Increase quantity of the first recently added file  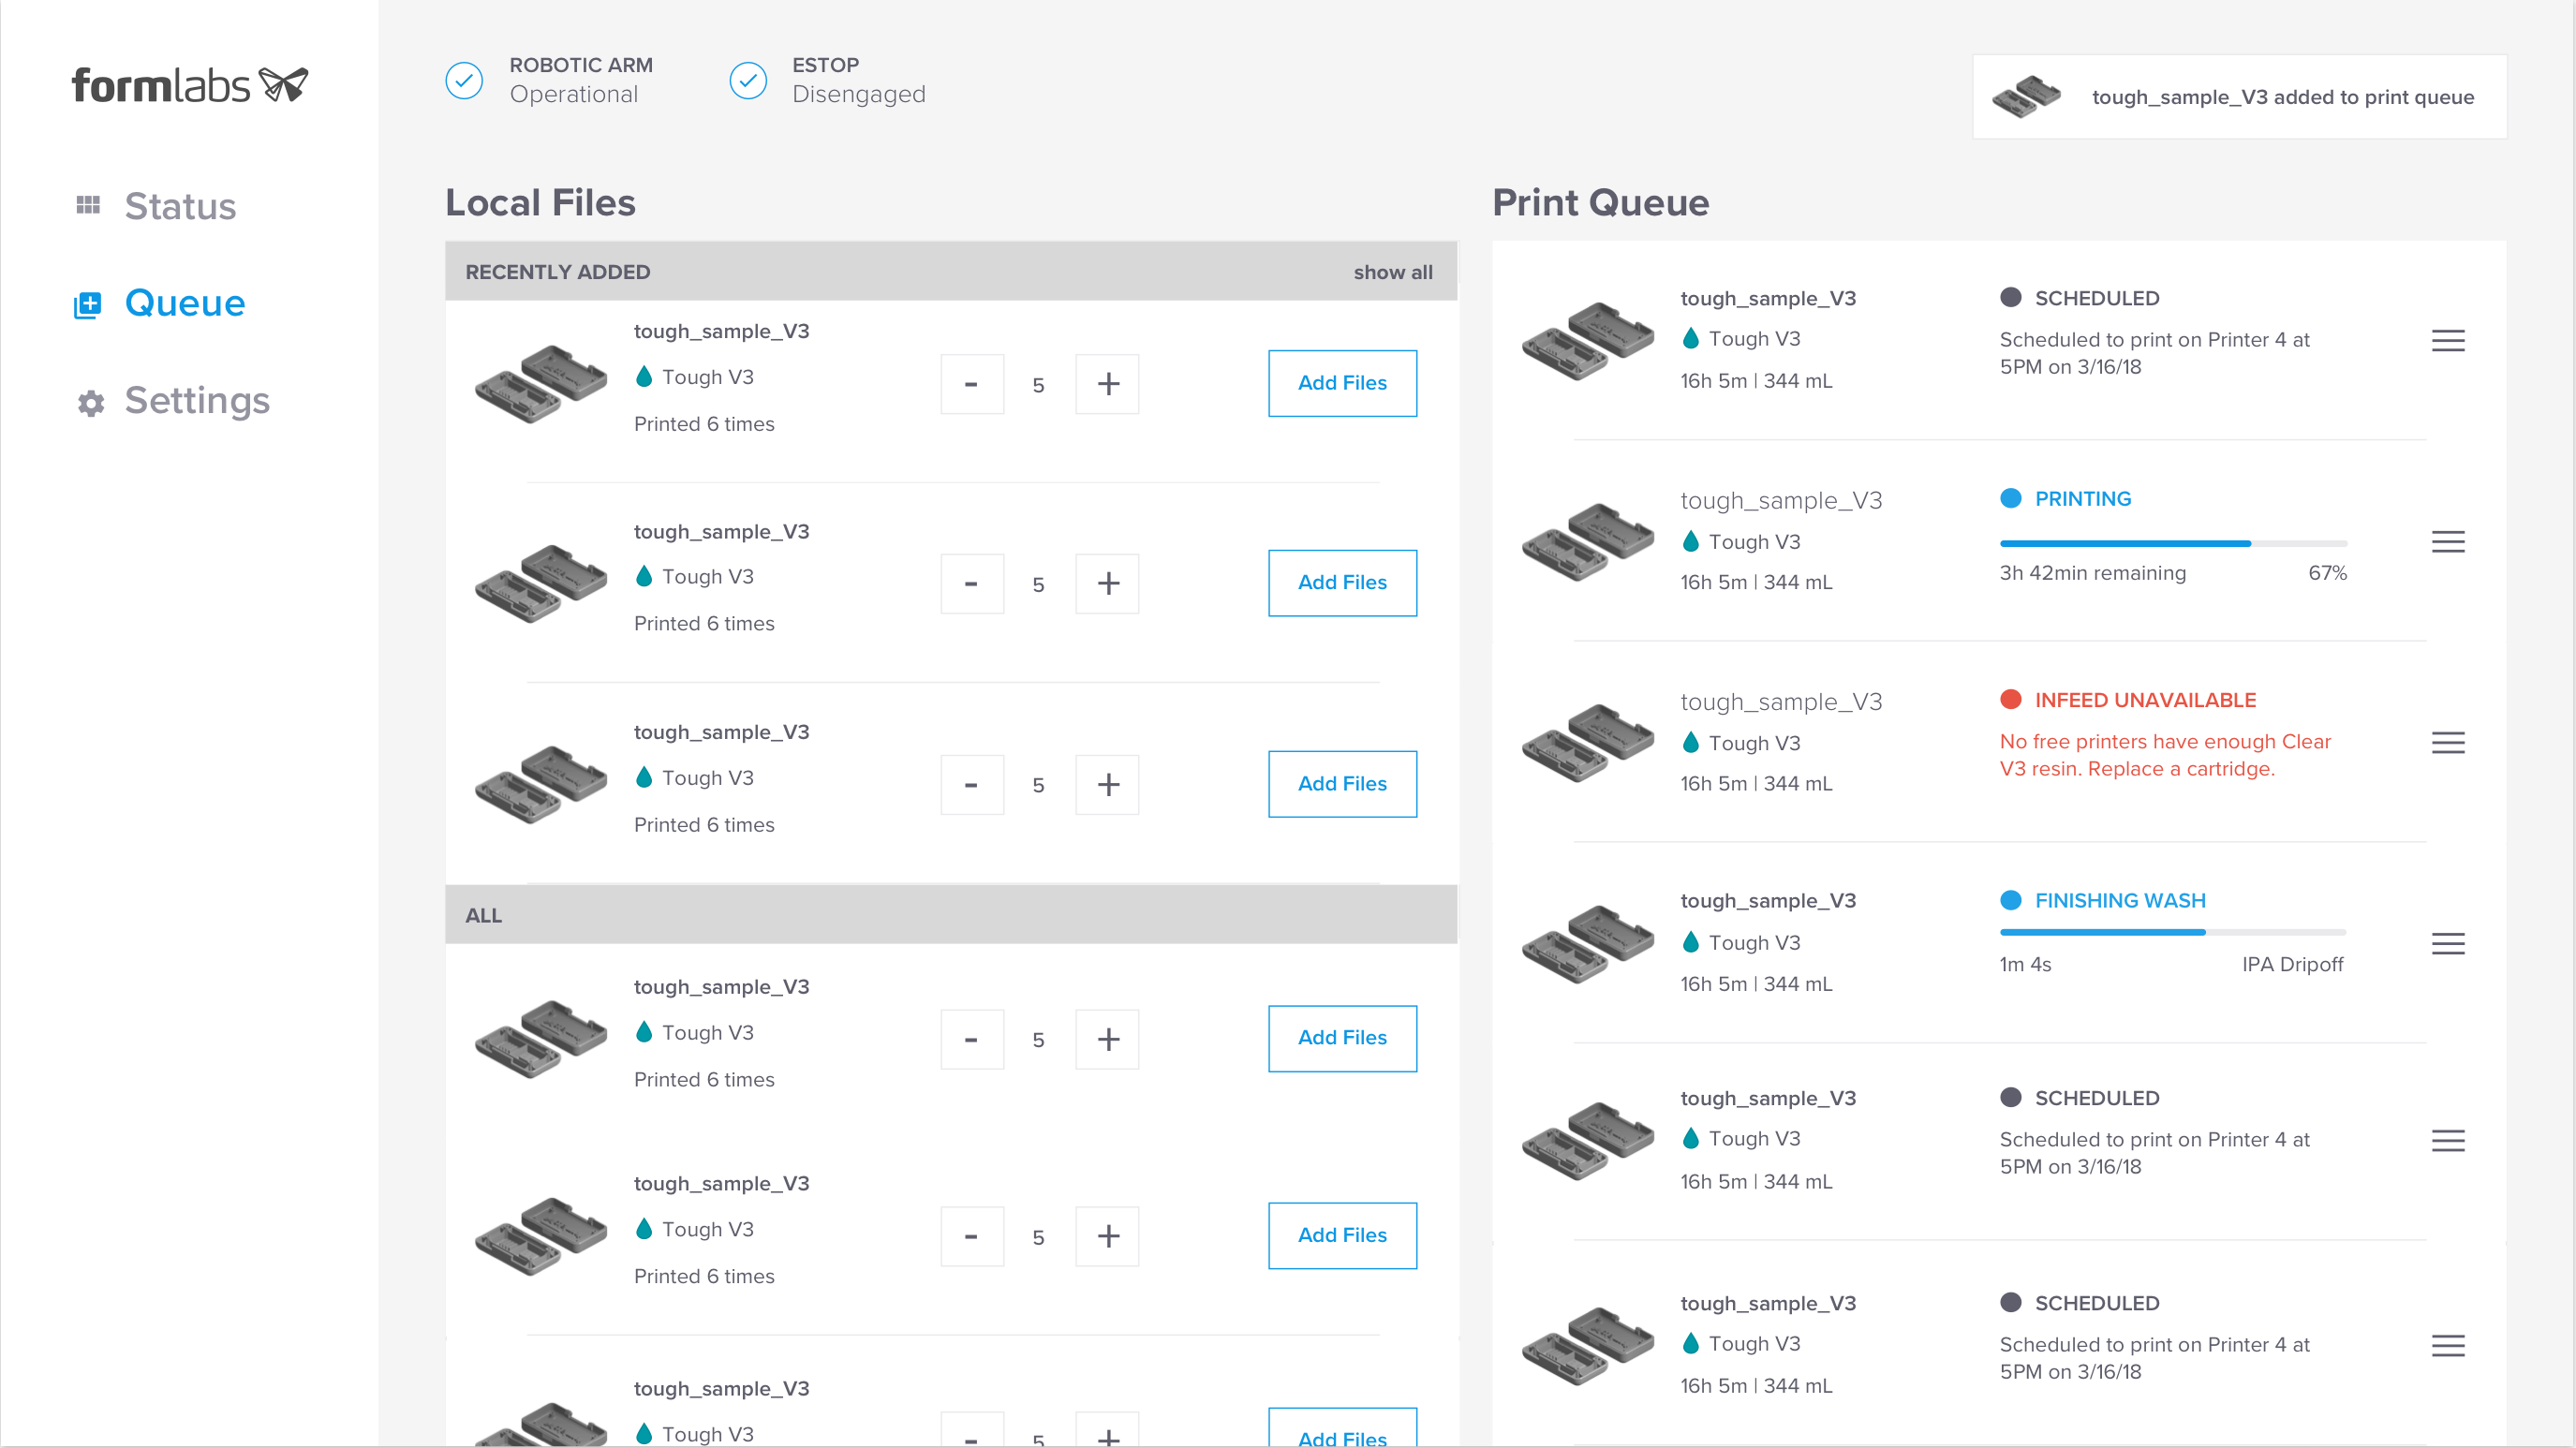click(1107, 384)
